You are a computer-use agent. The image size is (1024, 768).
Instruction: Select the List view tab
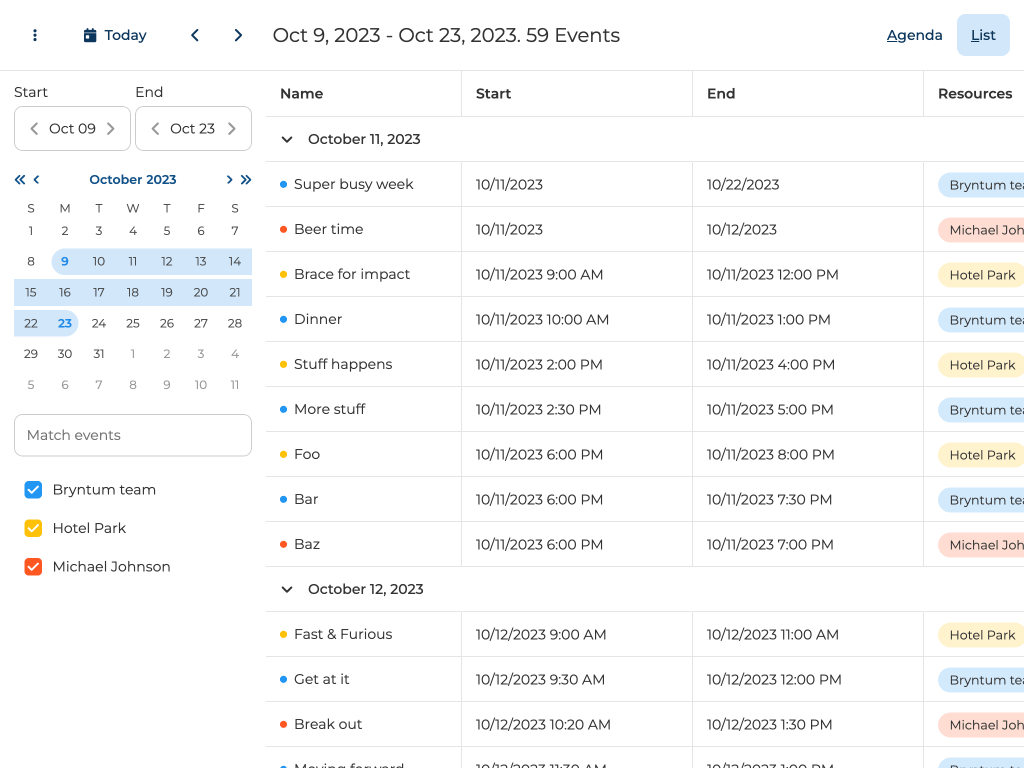(983, 35)
